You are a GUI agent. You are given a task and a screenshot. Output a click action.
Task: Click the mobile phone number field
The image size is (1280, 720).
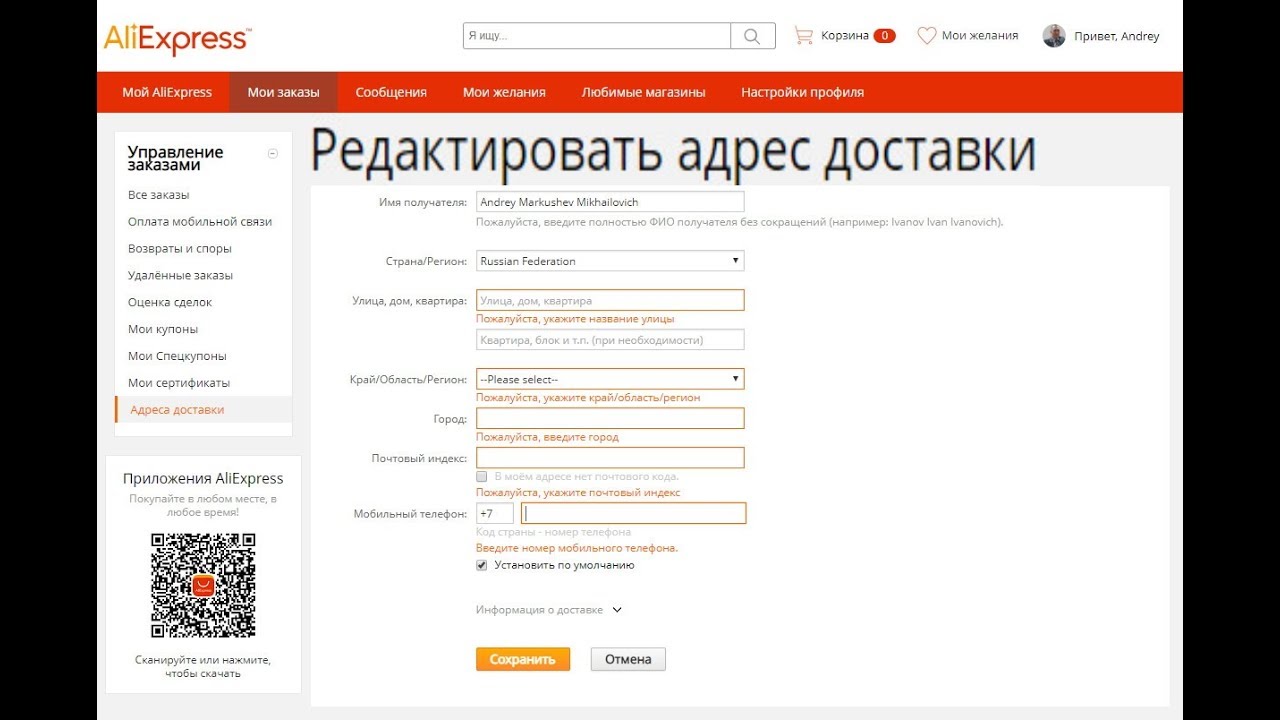pyautogui.click(x=633, y=513)
